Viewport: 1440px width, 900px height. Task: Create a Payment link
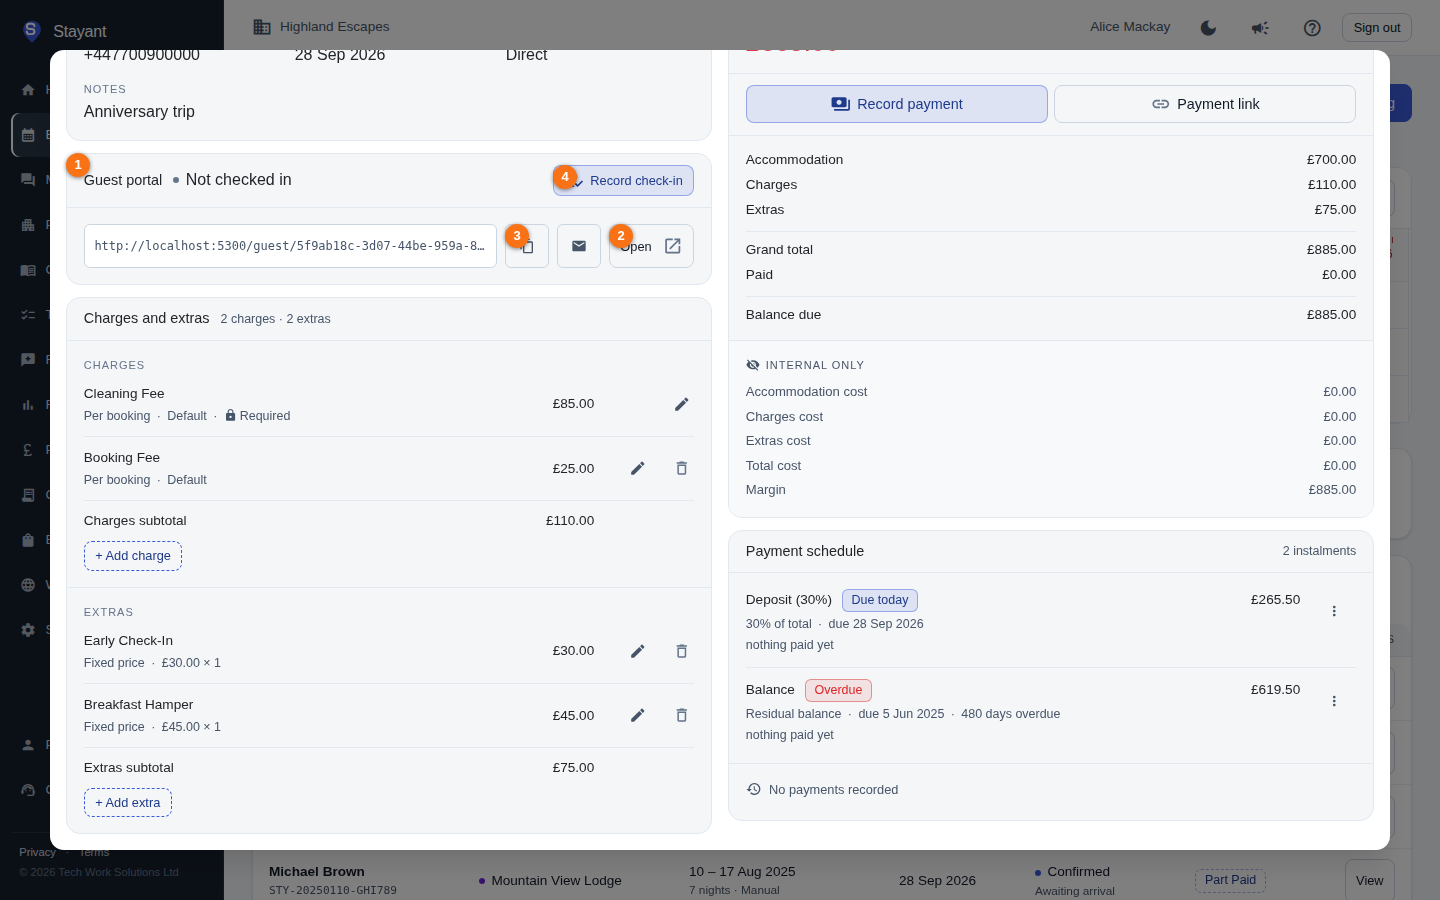tap(1205, 104)
